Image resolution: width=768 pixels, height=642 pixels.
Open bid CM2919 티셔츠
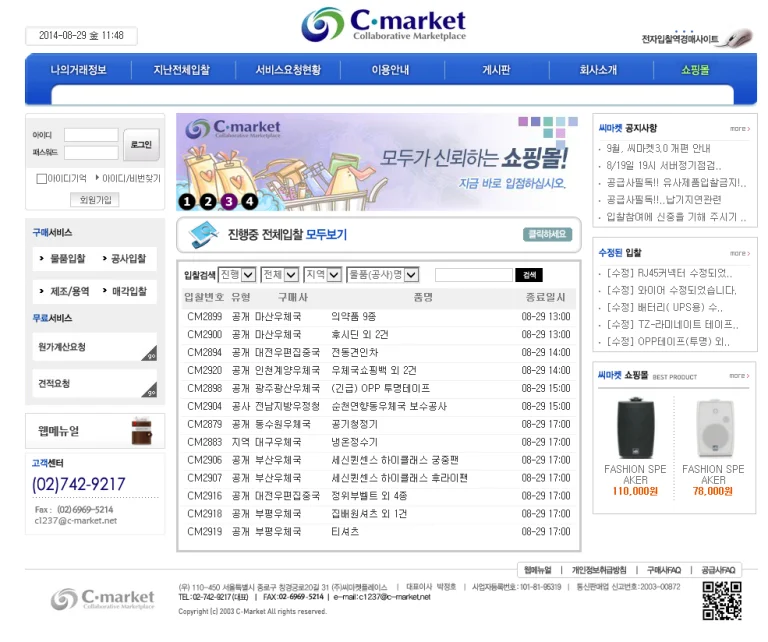(379, 532)
